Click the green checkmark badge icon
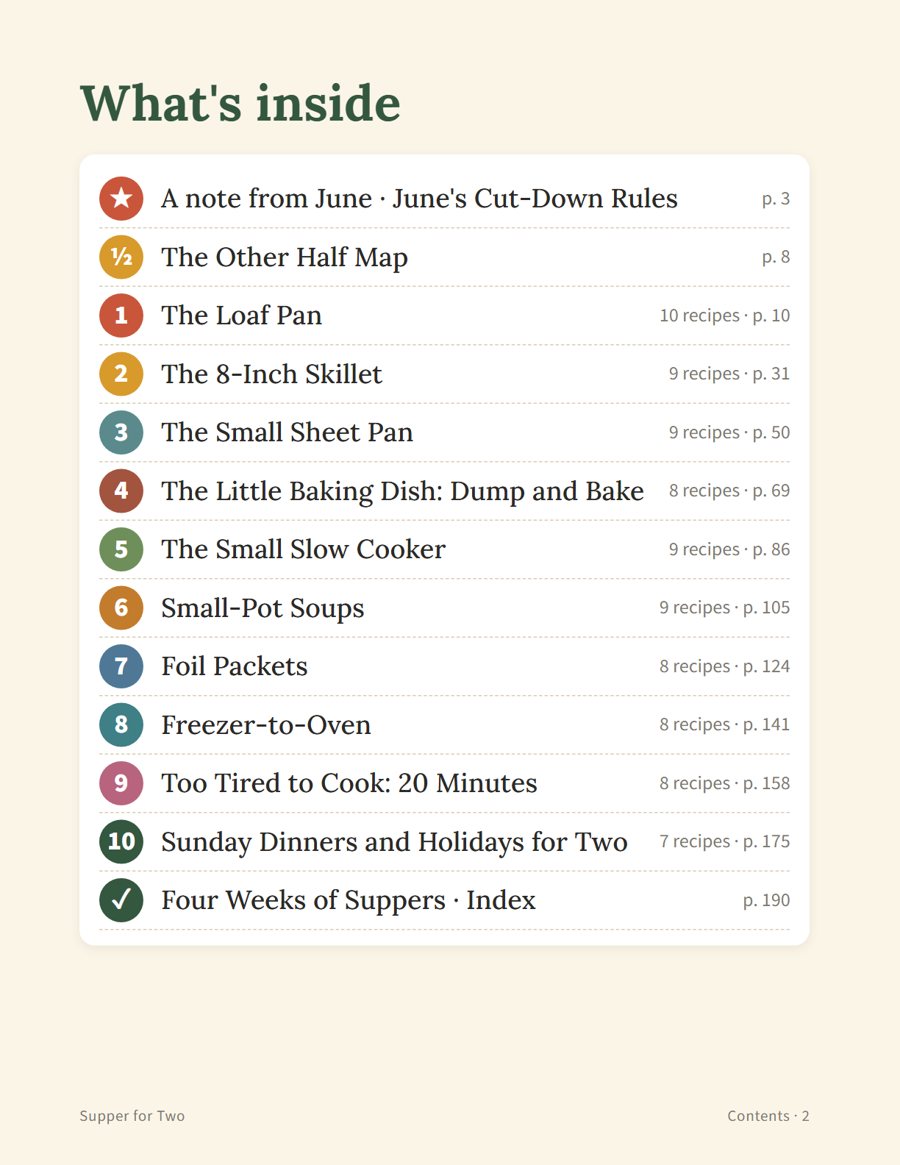 coord(121,900)
